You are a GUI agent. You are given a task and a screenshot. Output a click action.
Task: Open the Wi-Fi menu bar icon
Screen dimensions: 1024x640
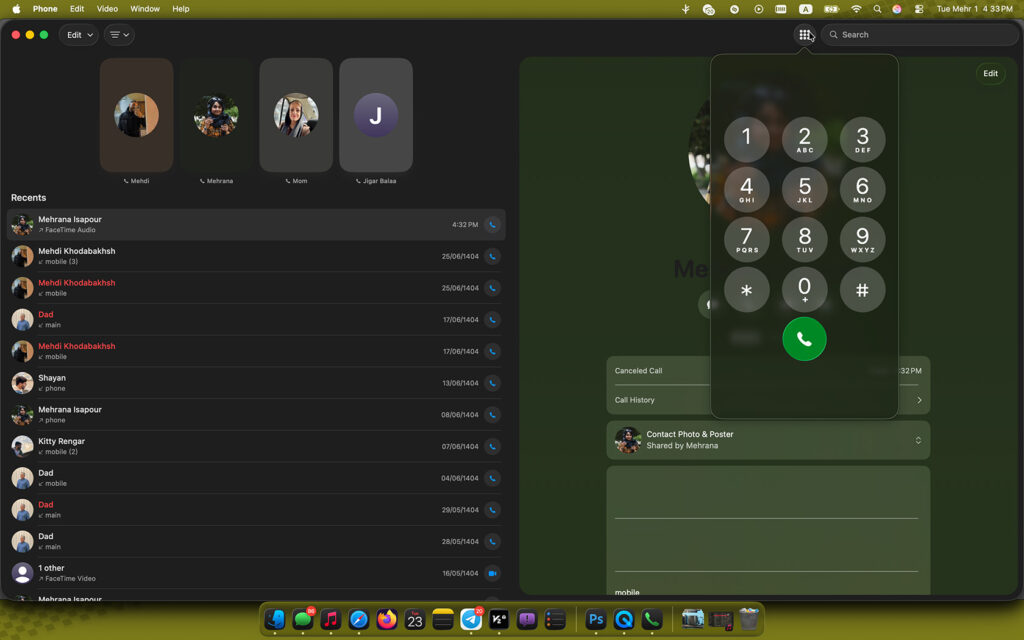point(856,9)
